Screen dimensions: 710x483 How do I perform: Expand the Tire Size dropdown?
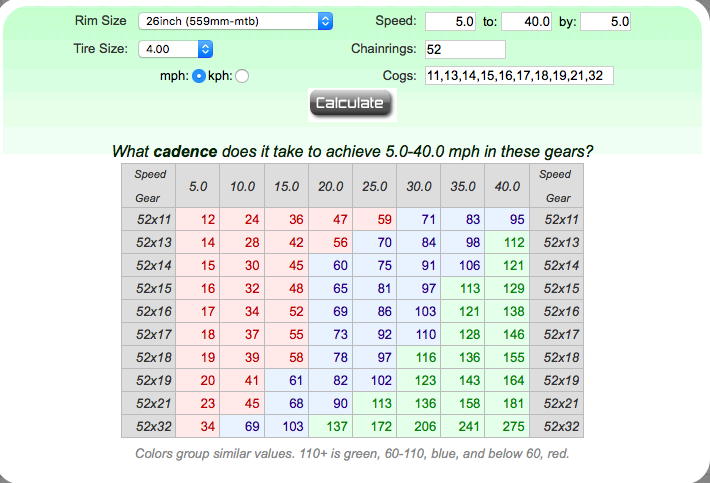[x=175, y=48]
